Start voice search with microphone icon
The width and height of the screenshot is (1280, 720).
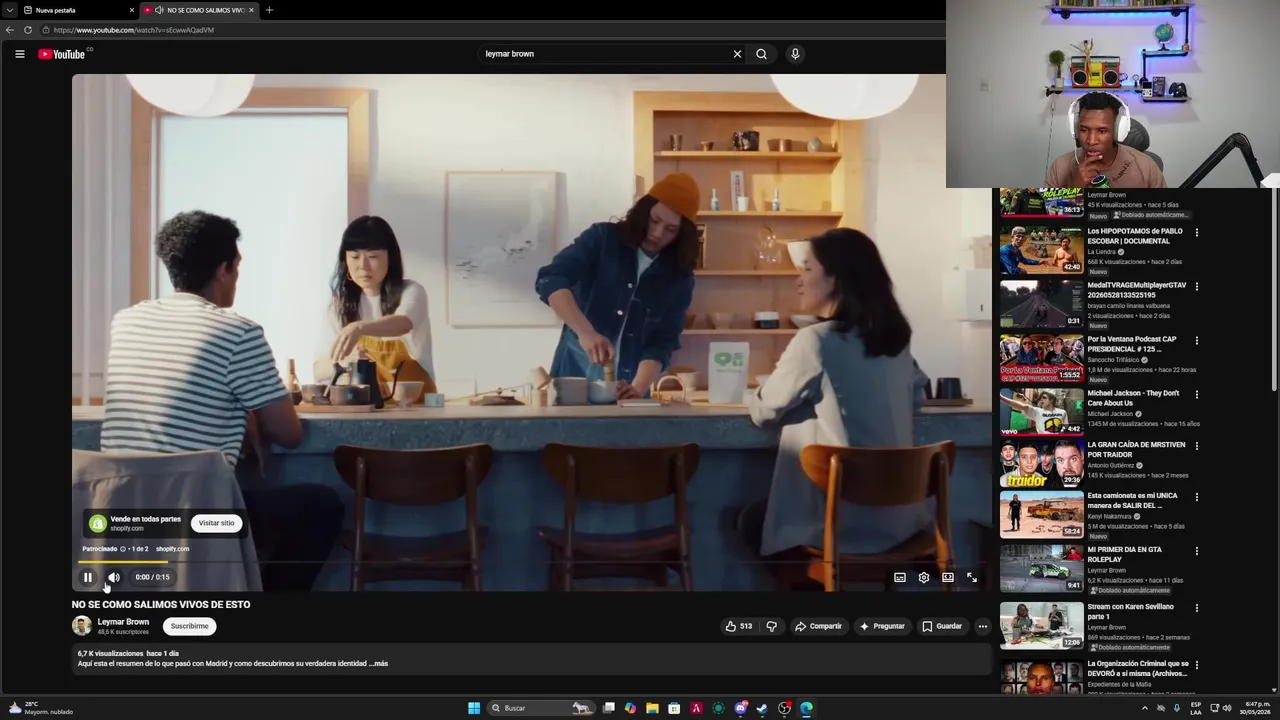(795, 54)
